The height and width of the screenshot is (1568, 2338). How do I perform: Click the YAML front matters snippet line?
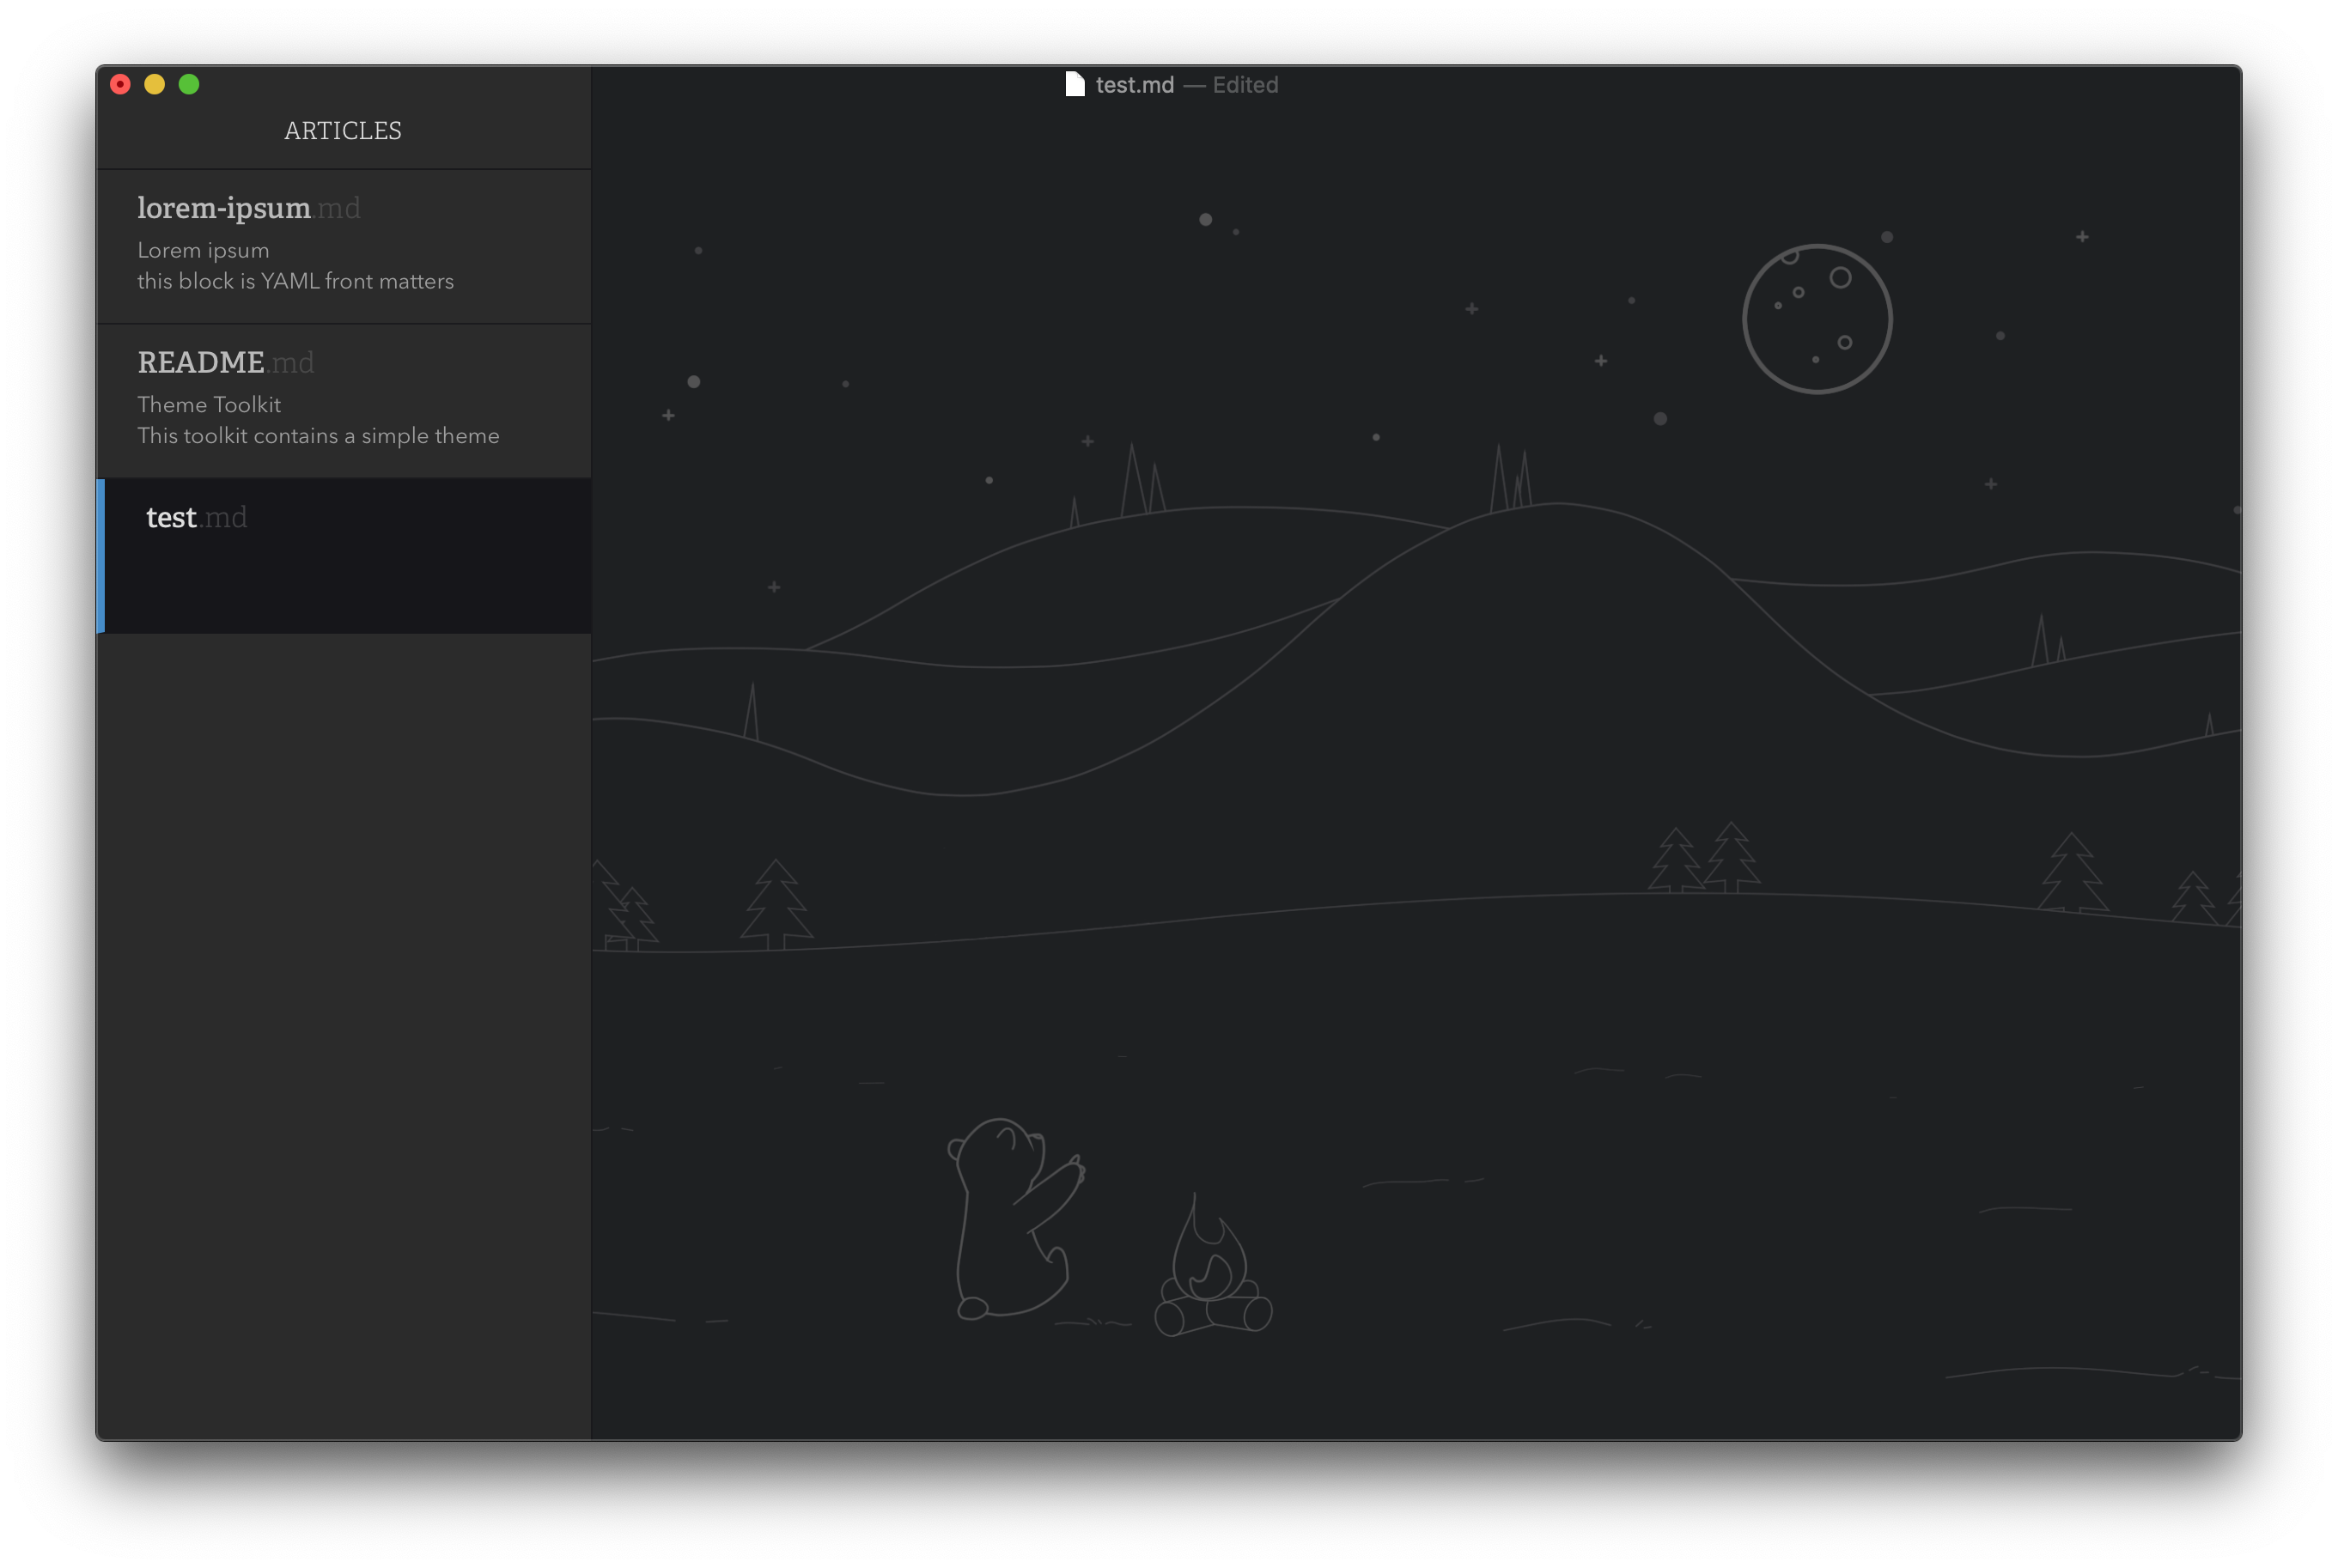pos(295,281)
